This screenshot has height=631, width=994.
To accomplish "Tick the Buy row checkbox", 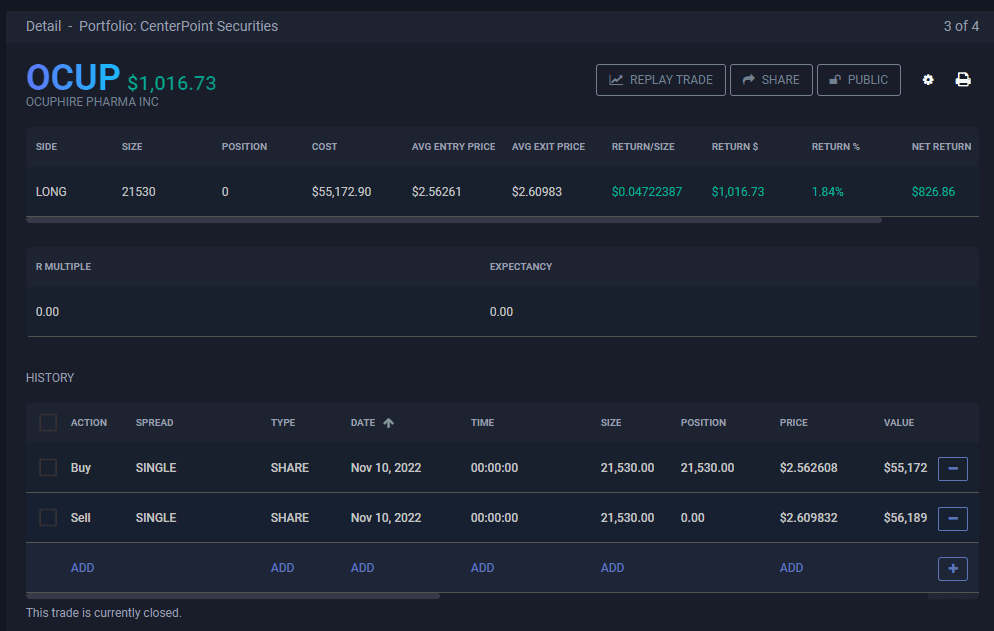I will [x=48, y=468].
